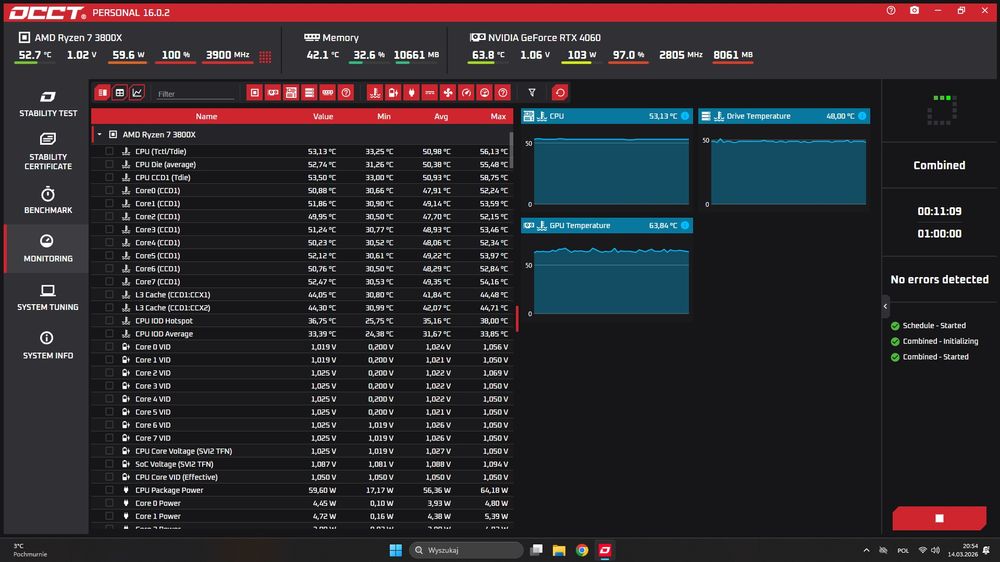Tick the checkbox for L3 Cache (CCD1:CCX1)
1000x562 pixels.
click(x=109, y=295)
